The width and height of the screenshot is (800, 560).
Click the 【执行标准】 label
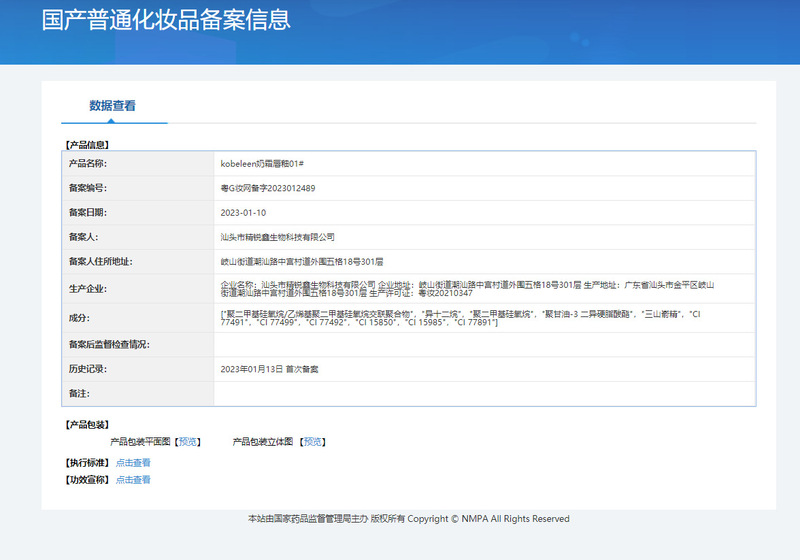(87, 463)
